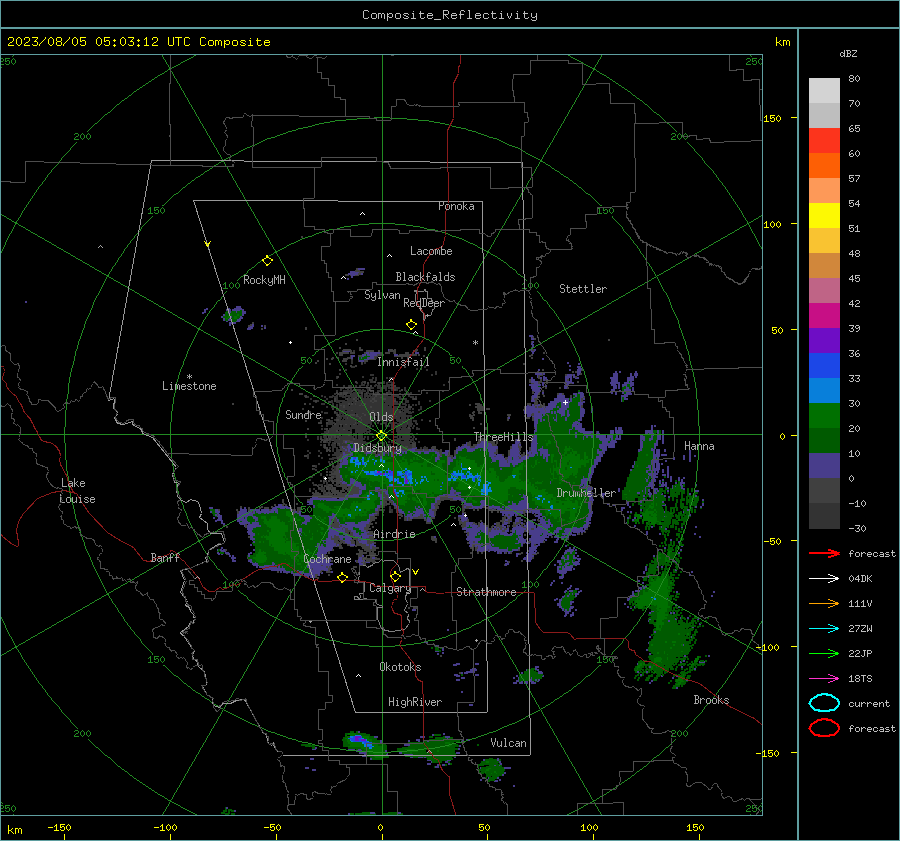Pick the yellow 54 dBZ swatch

pyautogui.click(x=824, y=215)
